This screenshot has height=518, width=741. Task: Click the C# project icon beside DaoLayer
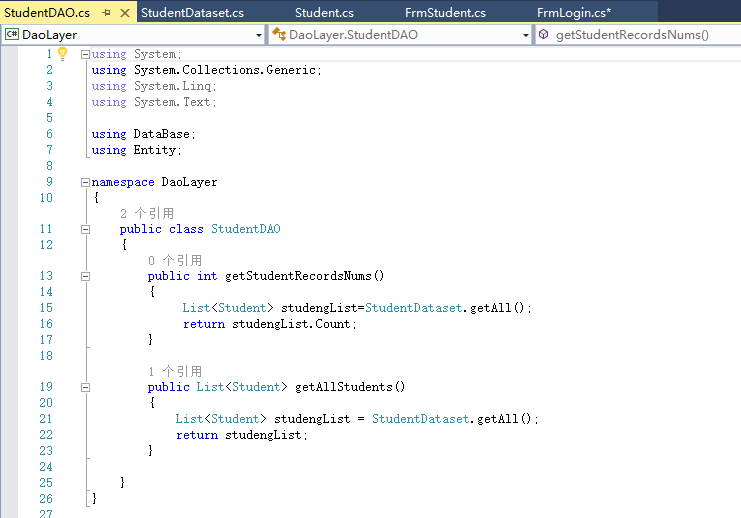click(x=12, y=35)
